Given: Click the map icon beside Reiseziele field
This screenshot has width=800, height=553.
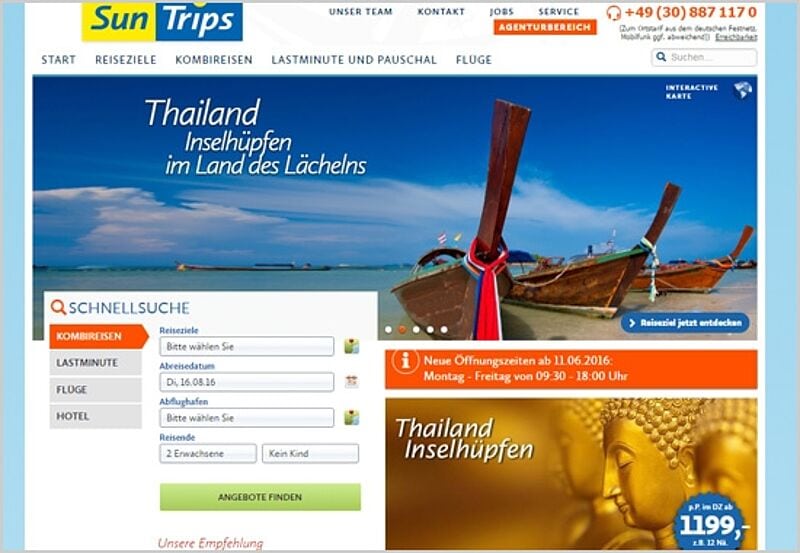Looking at the screenshot, I should click(352, 346).
